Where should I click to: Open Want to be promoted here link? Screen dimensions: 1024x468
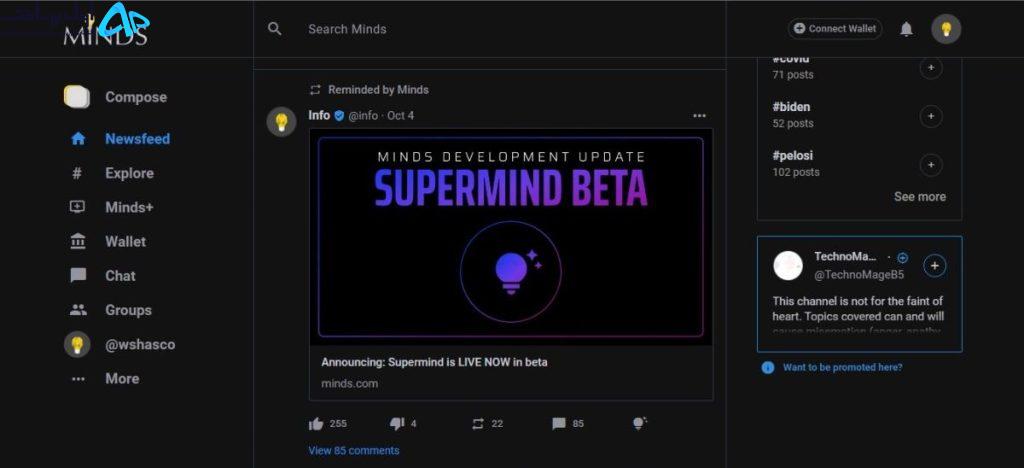pyautogui.click(x=842, y=367)
